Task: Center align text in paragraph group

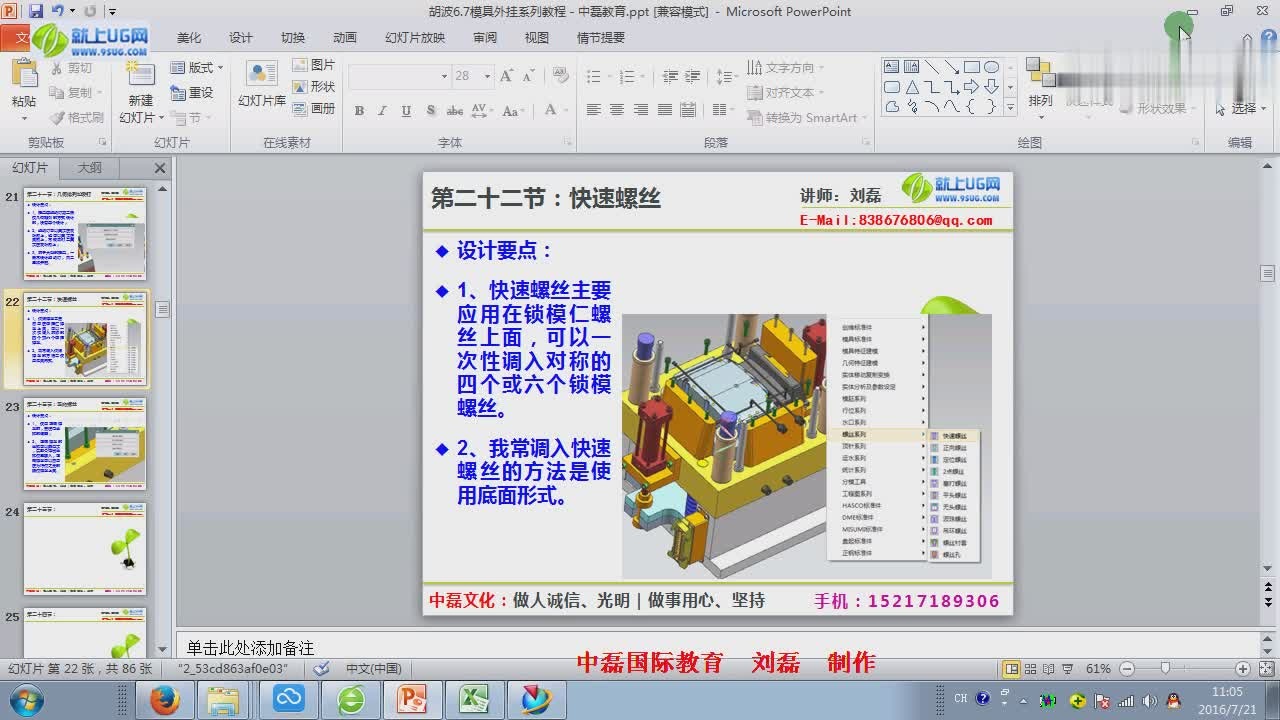Action: [617, 110]
